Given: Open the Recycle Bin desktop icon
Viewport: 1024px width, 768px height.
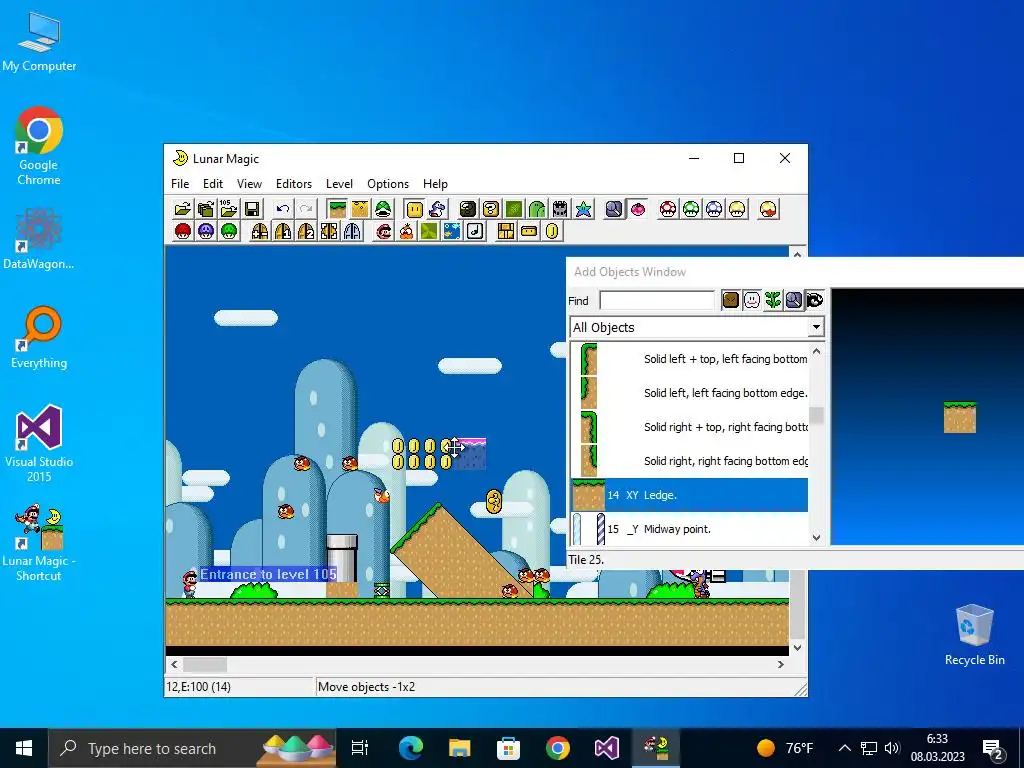Looking at the screenshot, I should 974,635.
